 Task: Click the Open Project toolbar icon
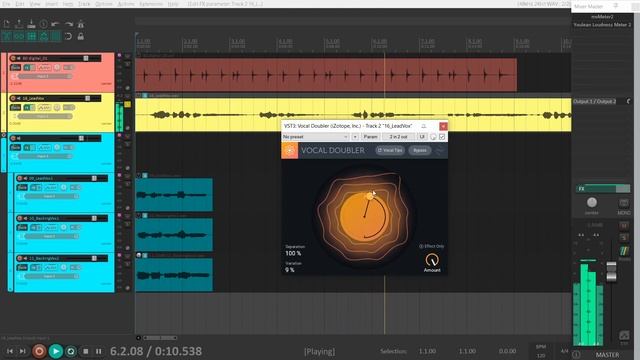pos(19,24)
